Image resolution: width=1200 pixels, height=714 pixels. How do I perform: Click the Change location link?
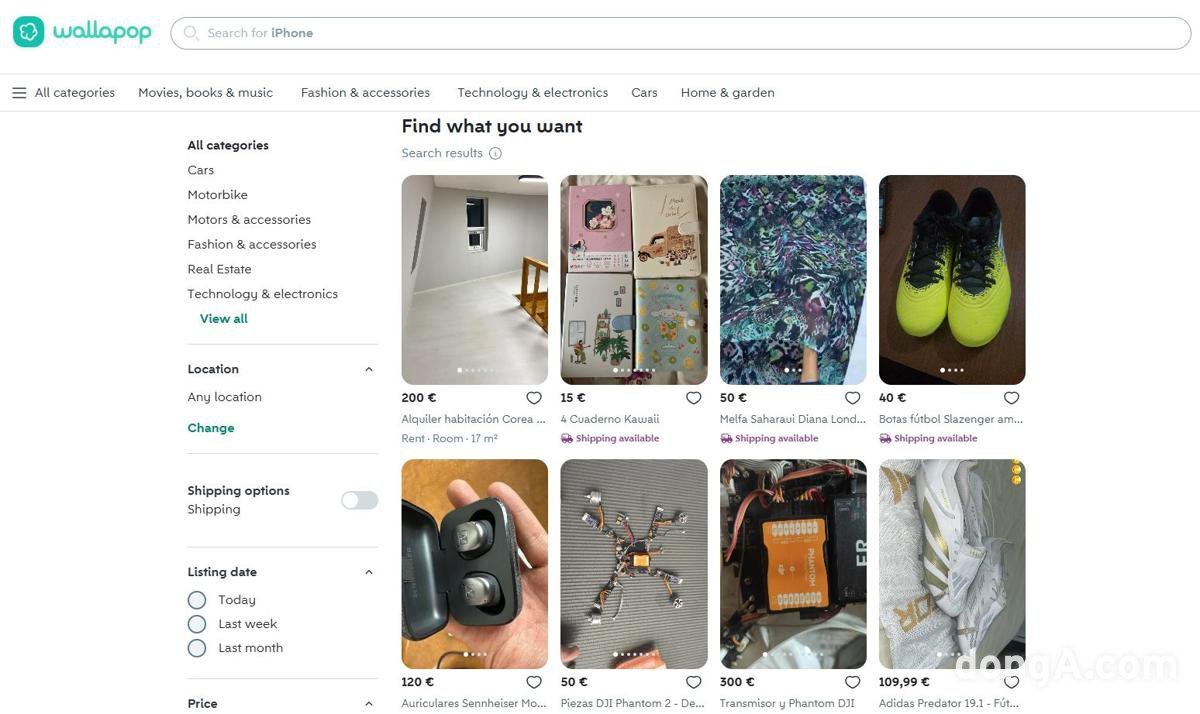tap(211, 428)
